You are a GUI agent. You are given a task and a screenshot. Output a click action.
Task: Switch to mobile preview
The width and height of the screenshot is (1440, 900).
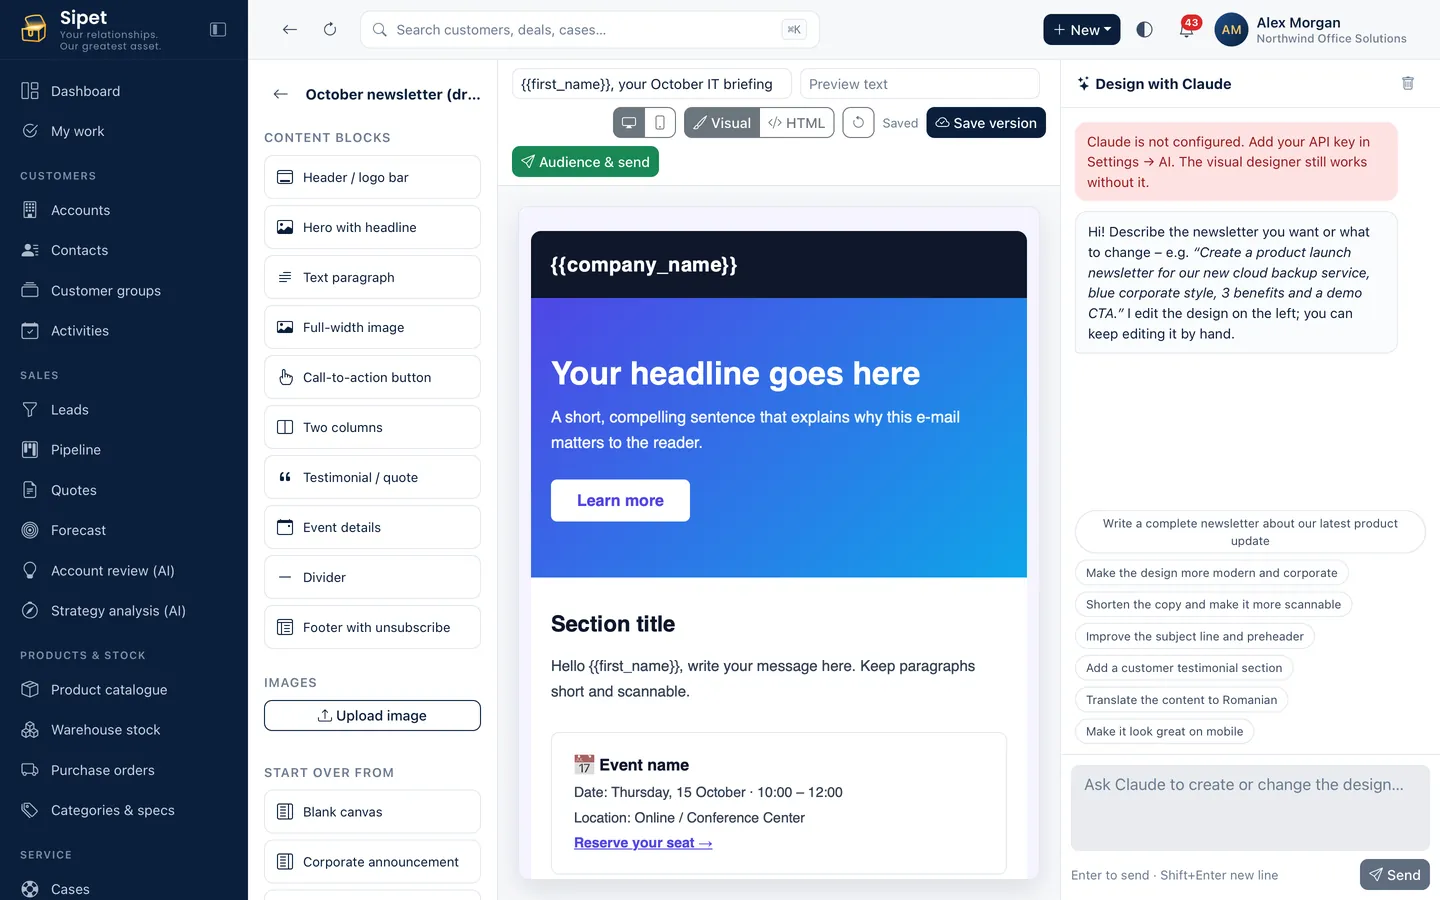click(660, 123)
